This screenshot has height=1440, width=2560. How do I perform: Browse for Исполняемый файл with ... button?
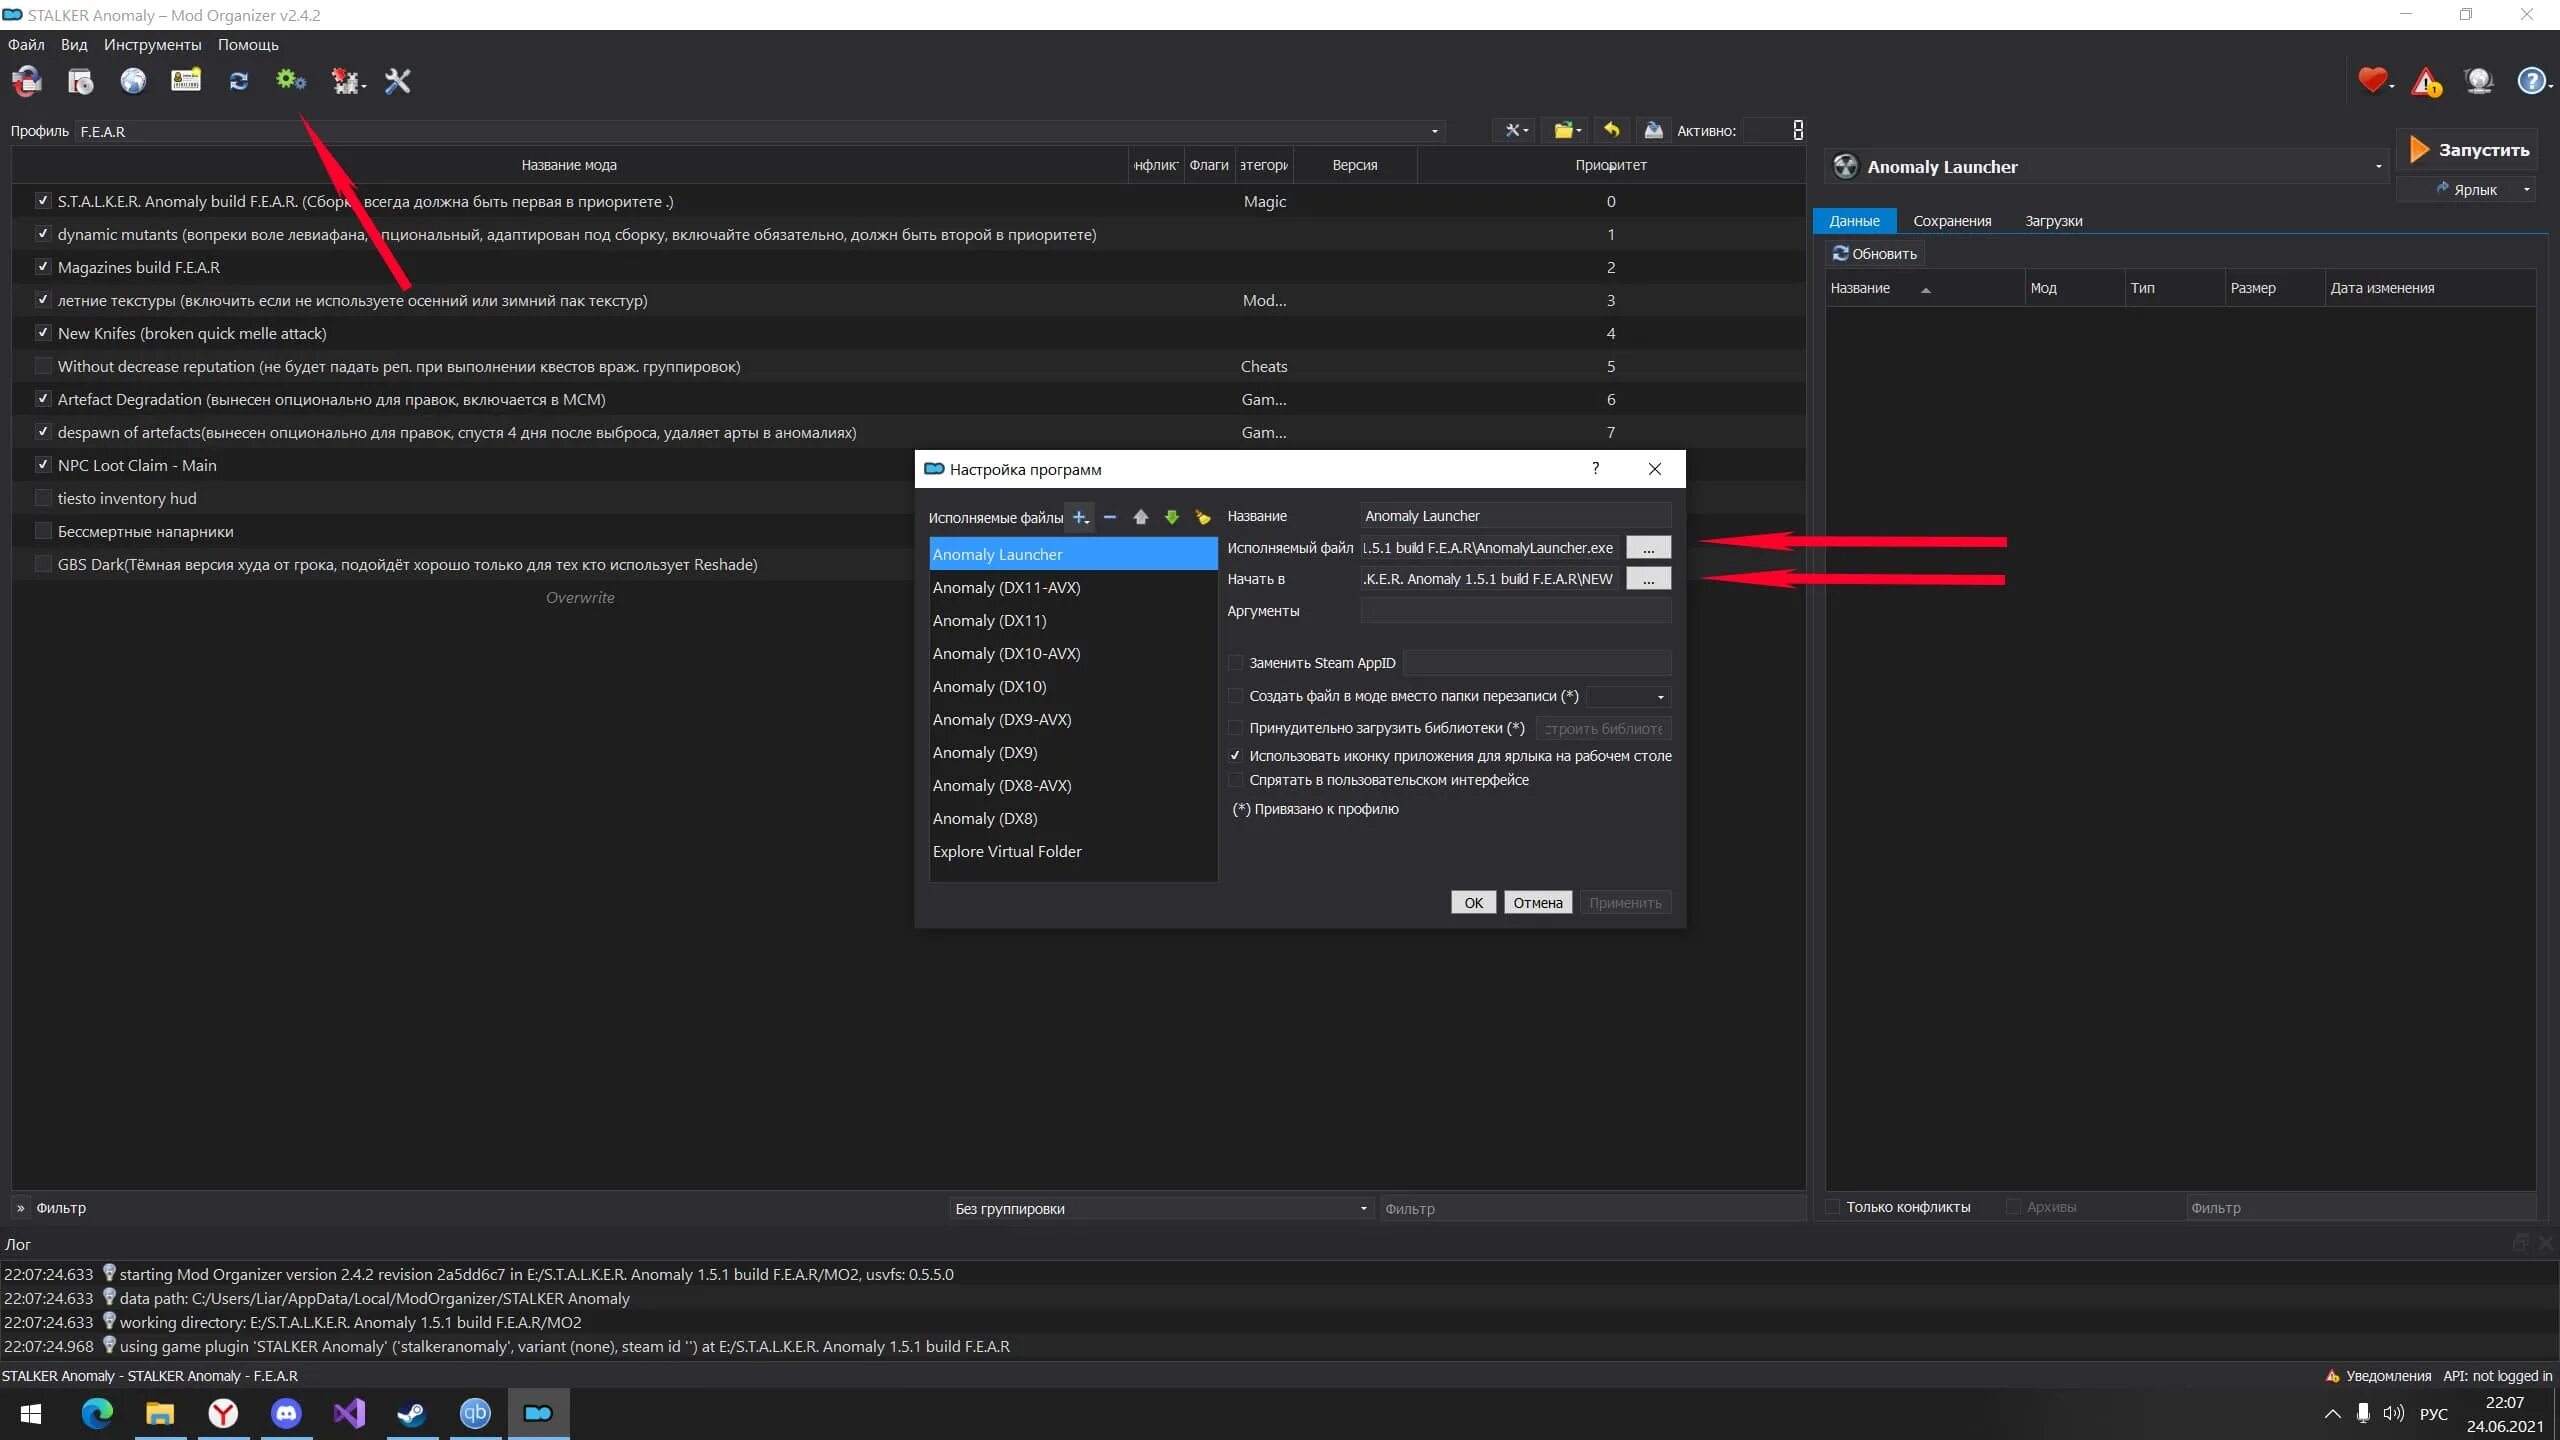[1648, 548]
